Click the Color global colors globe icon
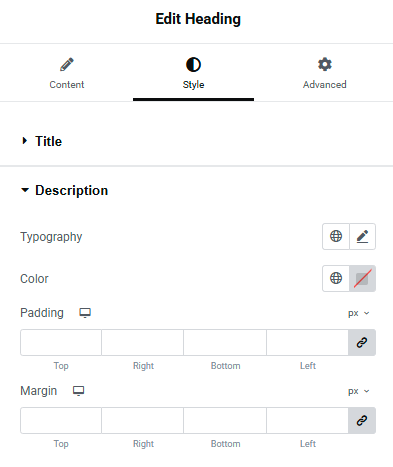393x467 pixels. [x=336, y=278]
